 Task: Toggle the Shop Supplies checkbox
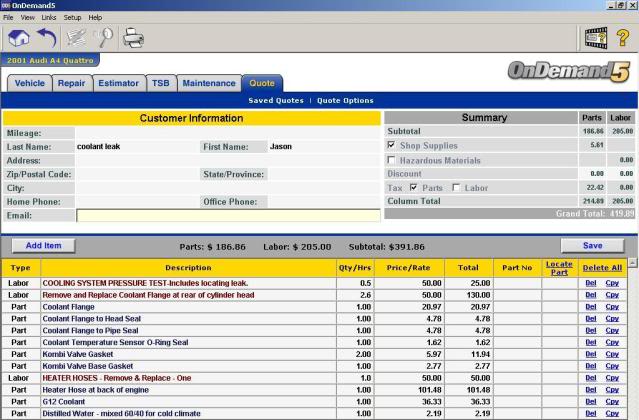(x=391, y=145)
